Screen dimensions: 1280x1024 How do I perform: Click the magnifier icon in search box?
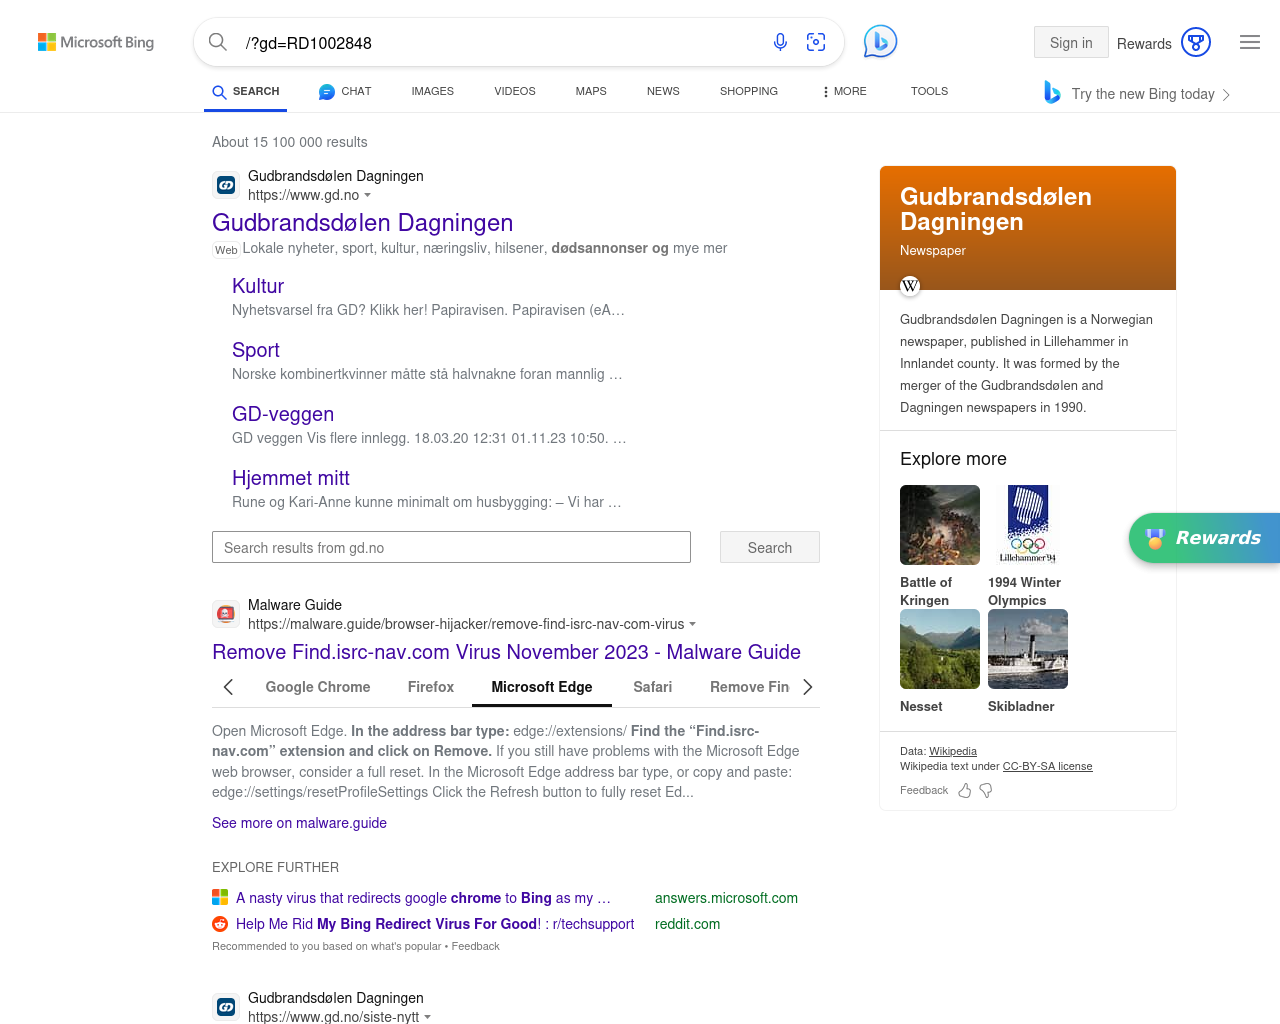pyautogui.click(x=217, y=42)
